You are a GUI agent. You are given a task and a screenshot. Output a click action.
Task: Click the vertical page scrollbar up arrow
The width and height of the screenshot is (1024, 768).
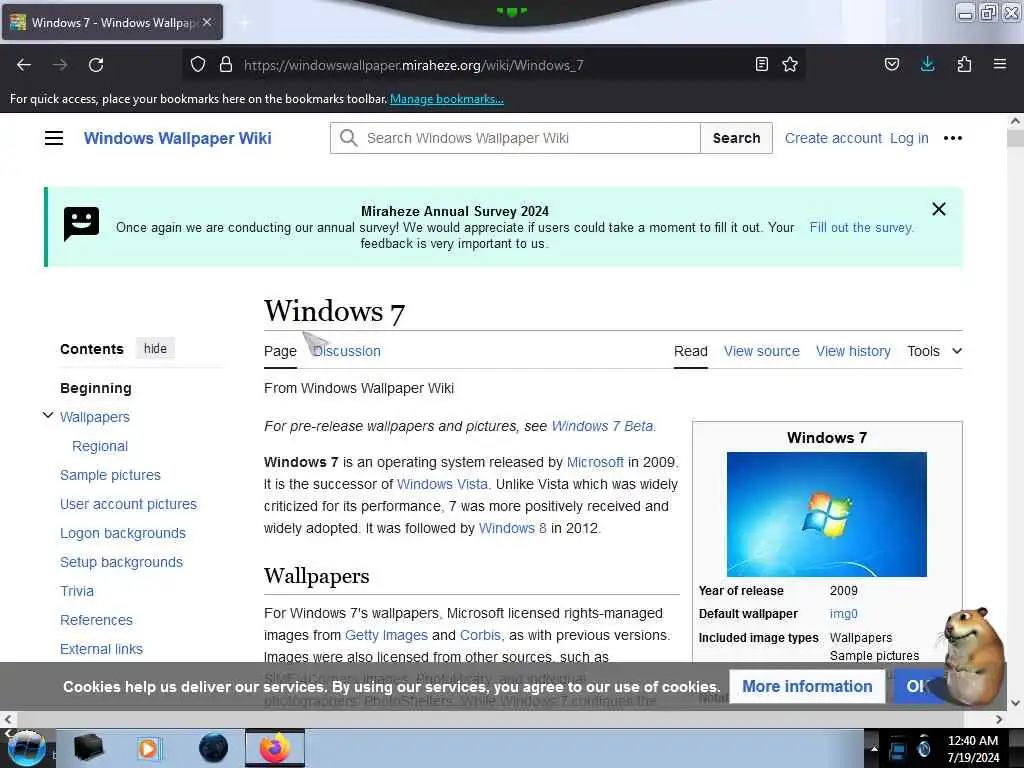pyautogui.click(x=1015, y=121)
